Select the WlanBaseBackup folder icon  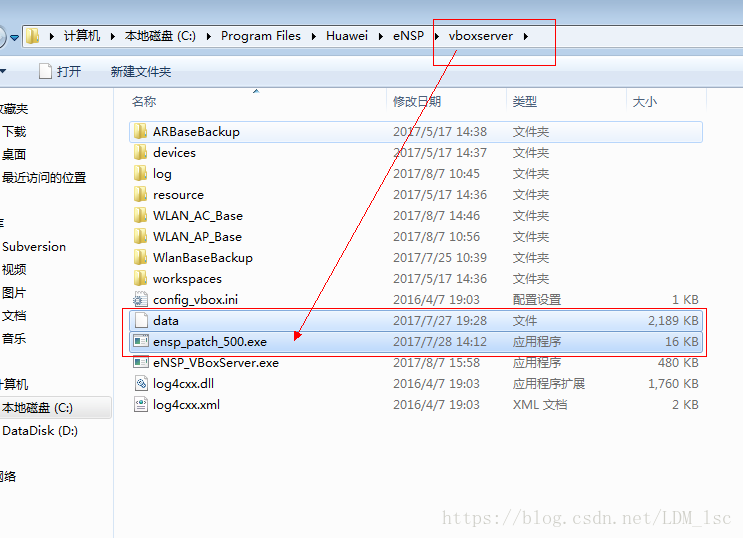(140, 257)
